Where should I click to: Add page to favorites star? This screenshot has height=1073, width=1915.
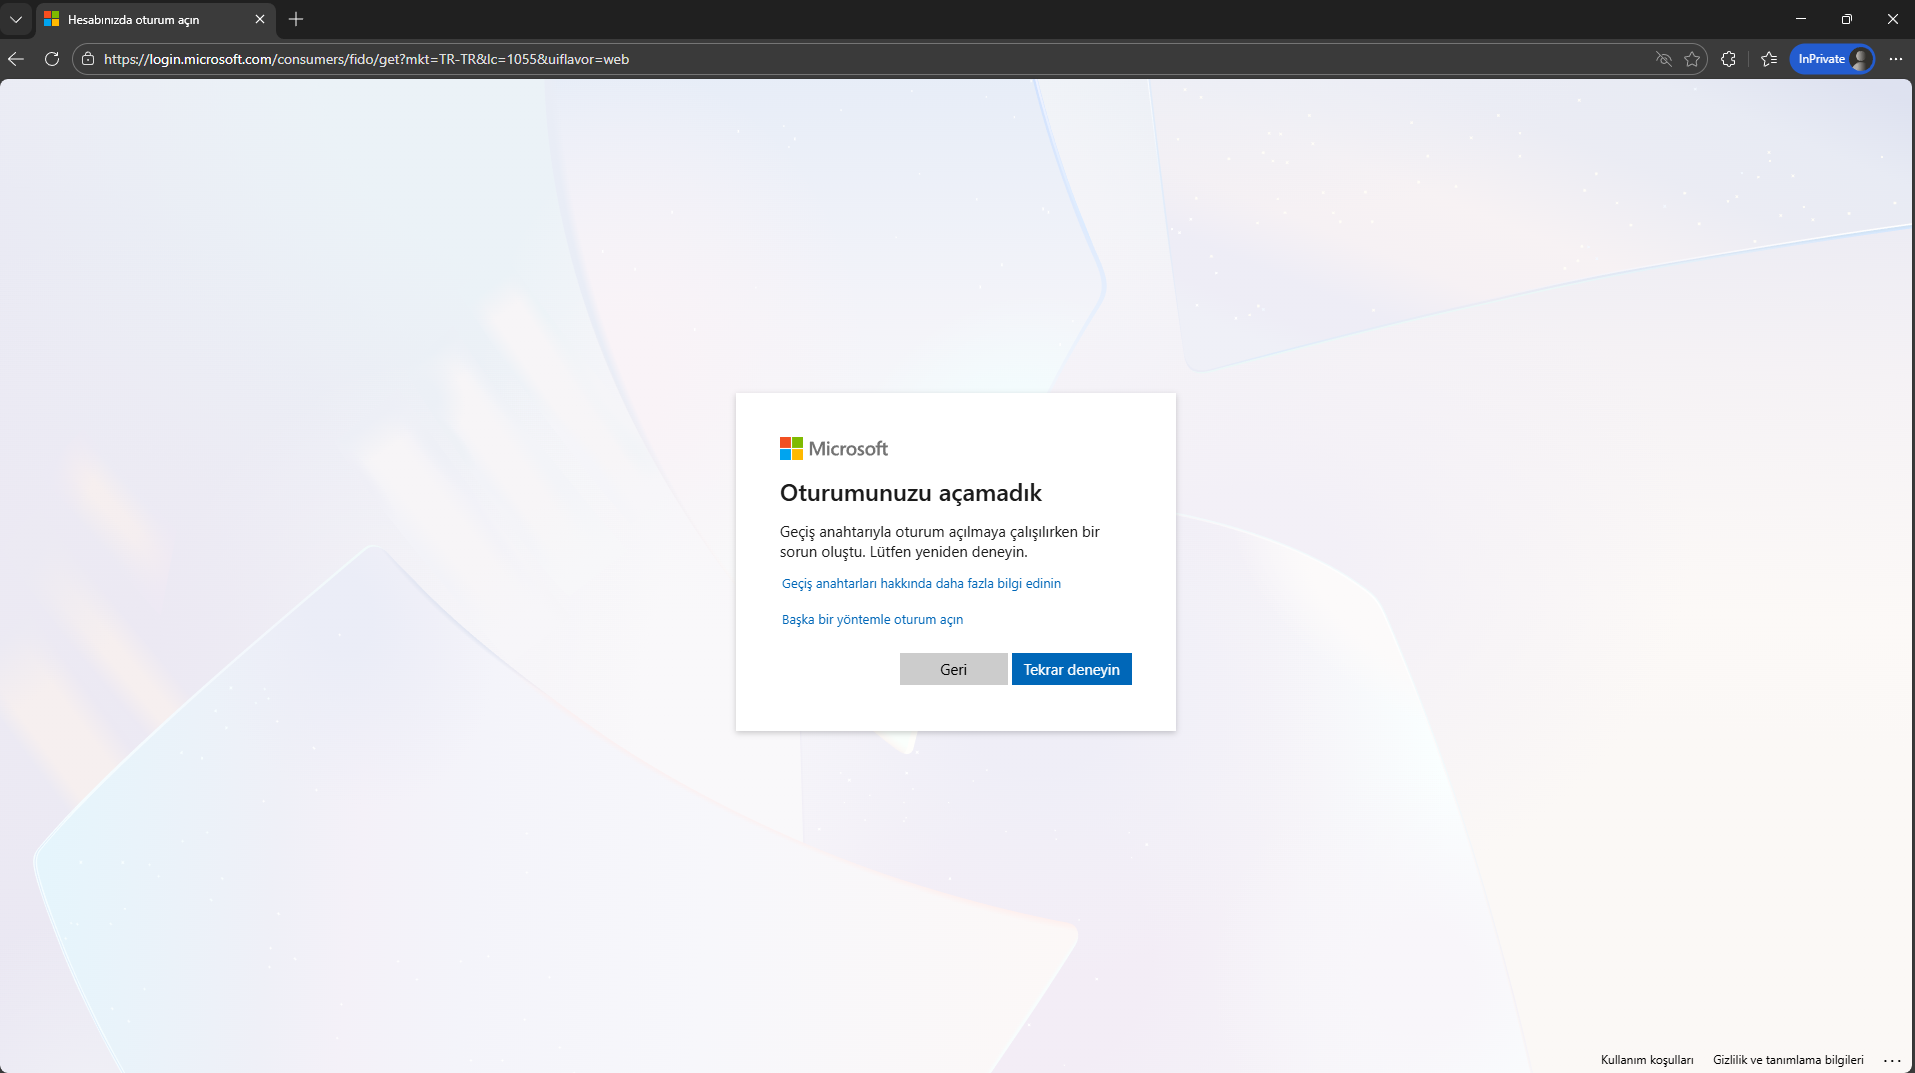[1692, 59]
